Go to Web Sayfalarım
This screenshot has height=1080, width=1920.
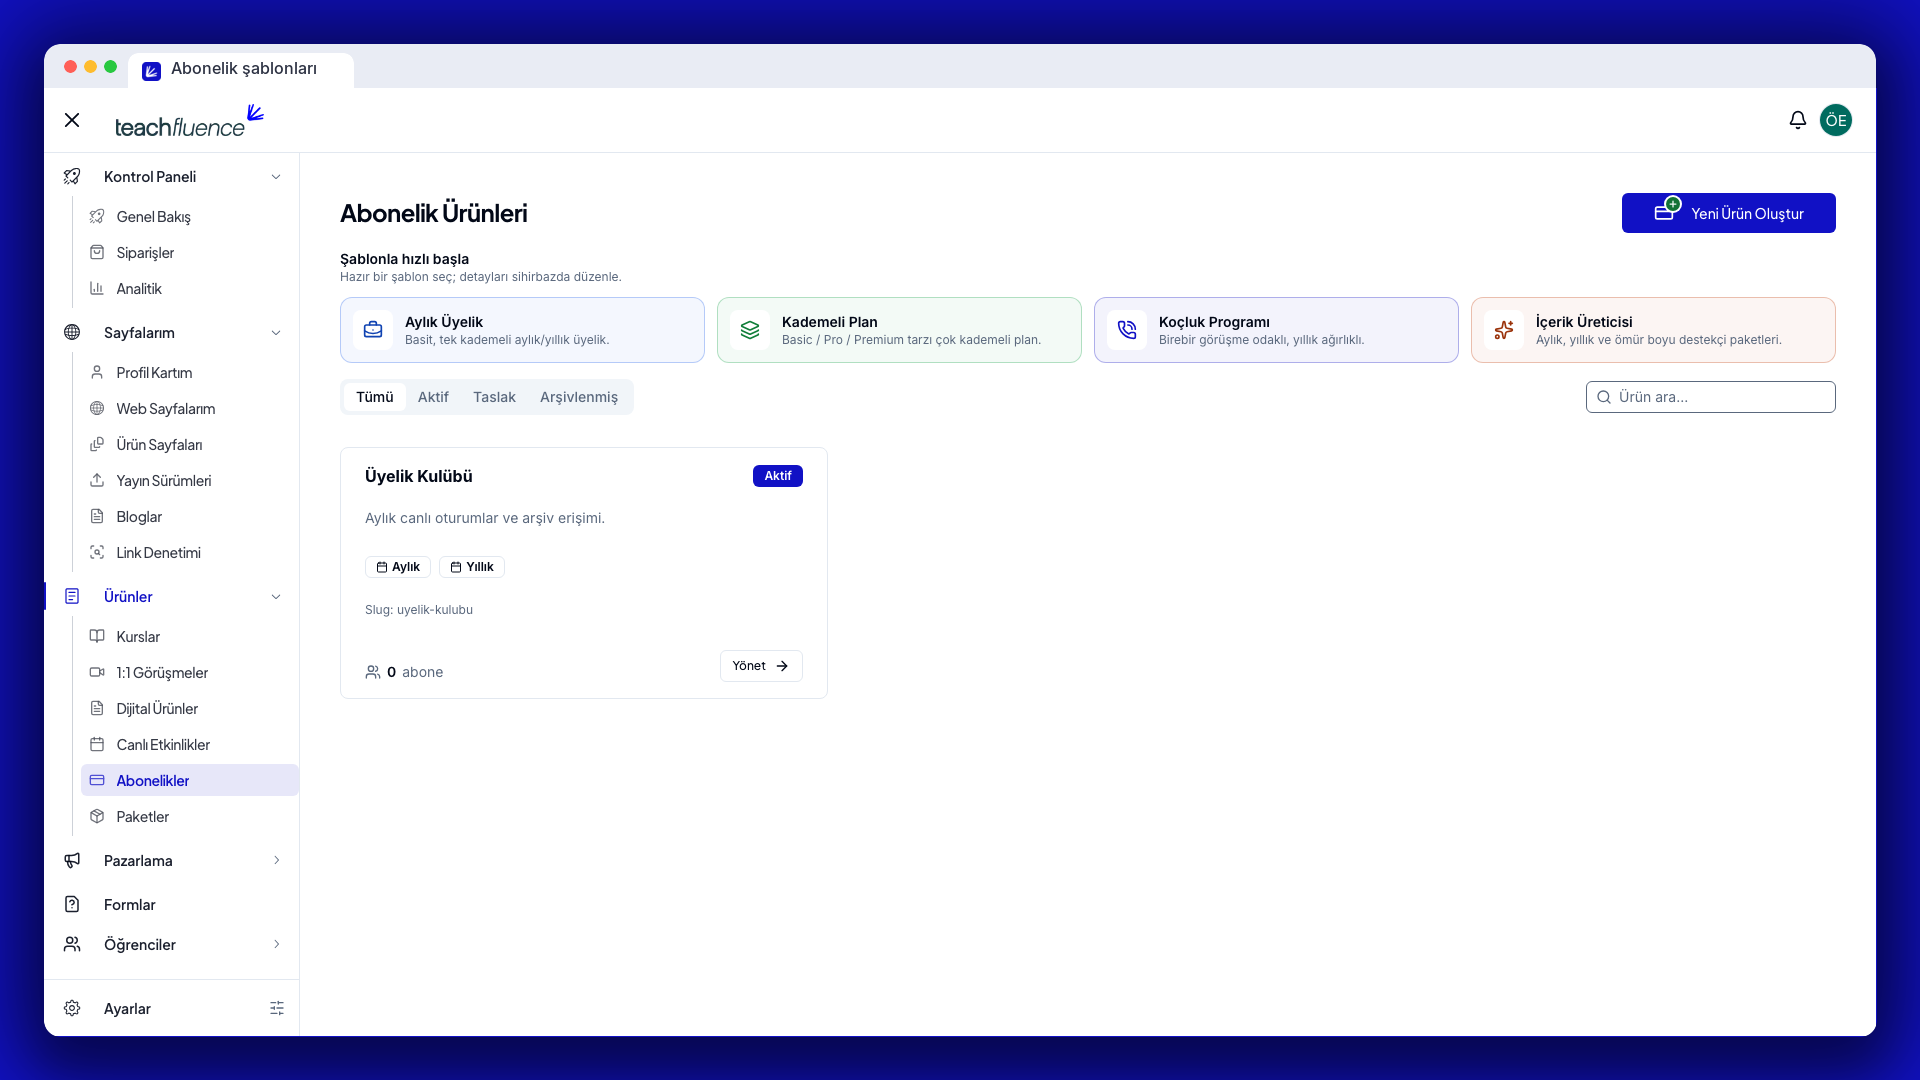tap(189, 409)
